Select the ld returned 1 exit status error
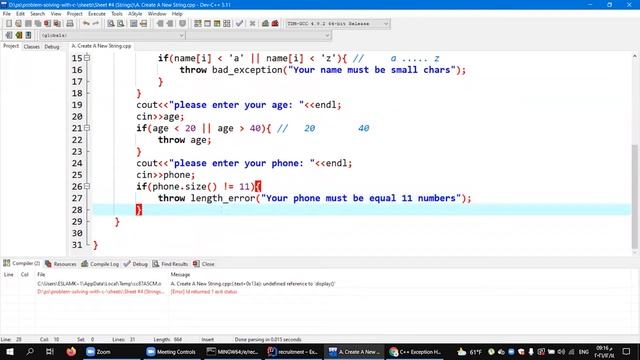 pos(204,291)
